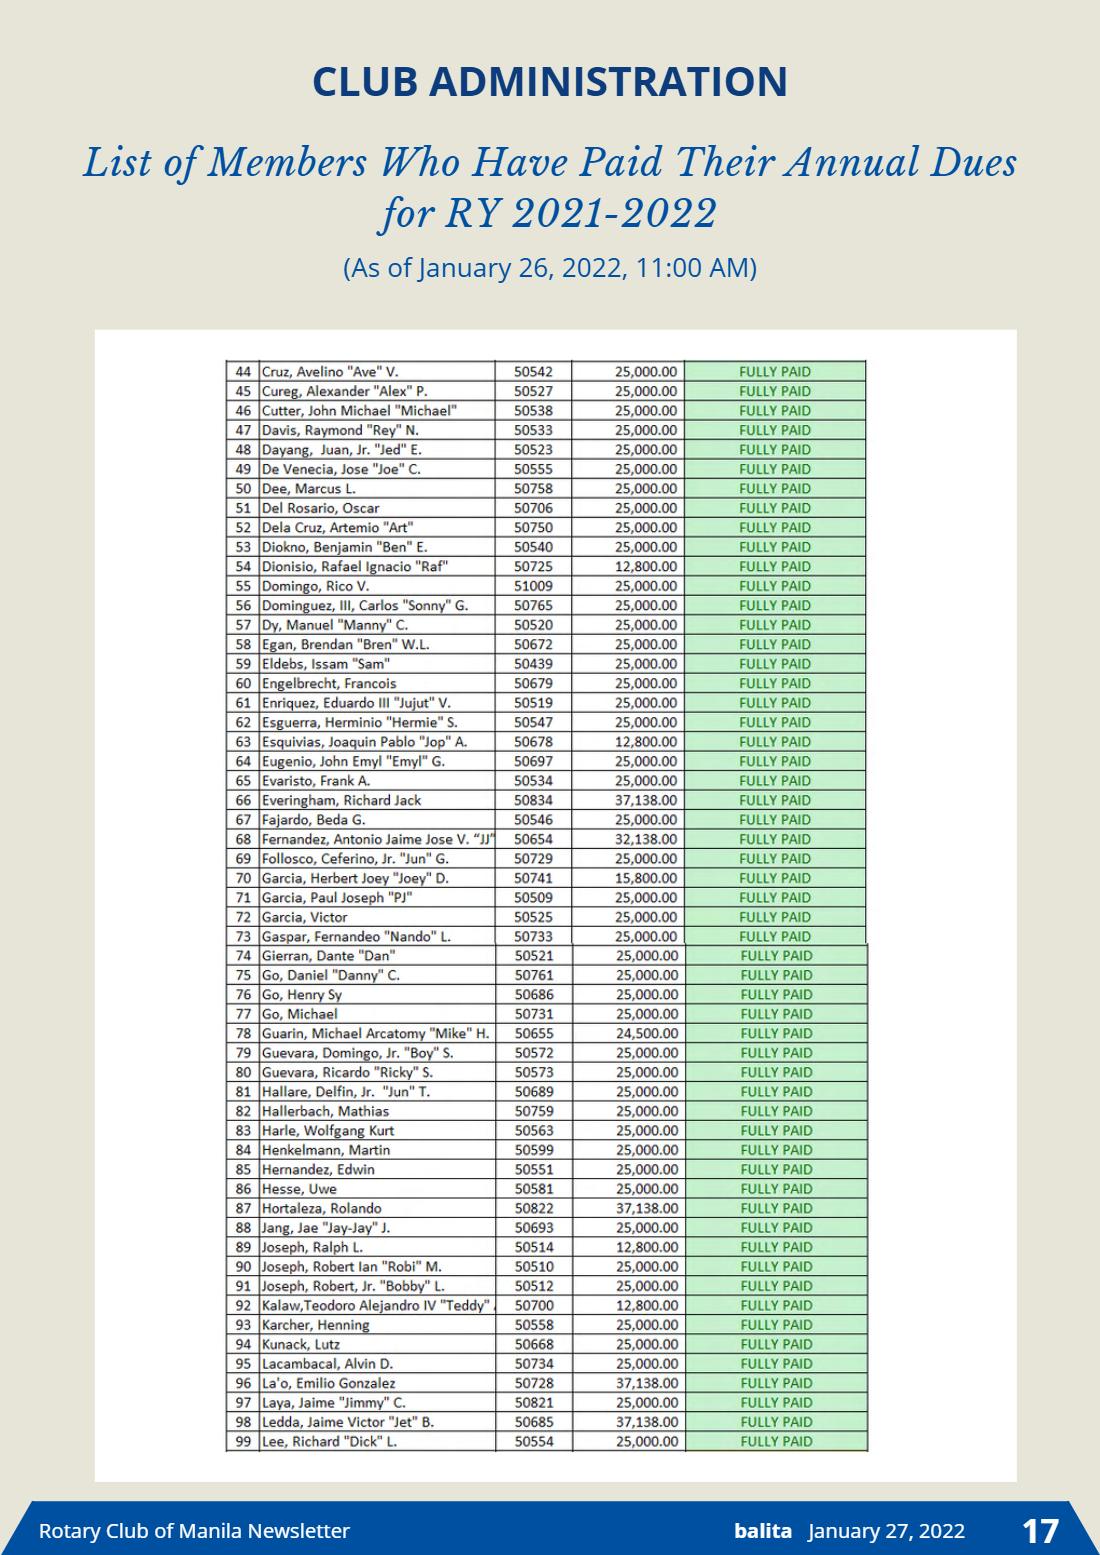Click 32,138.00 amount in Fernandez row
1100x1555 pixels.
(646, 839)
